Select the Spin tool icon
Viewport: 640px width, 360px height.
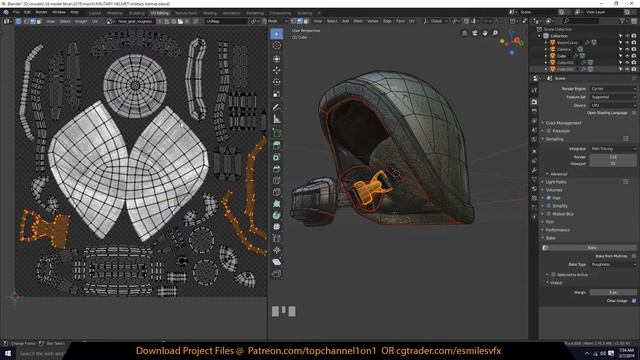point(277,215)
